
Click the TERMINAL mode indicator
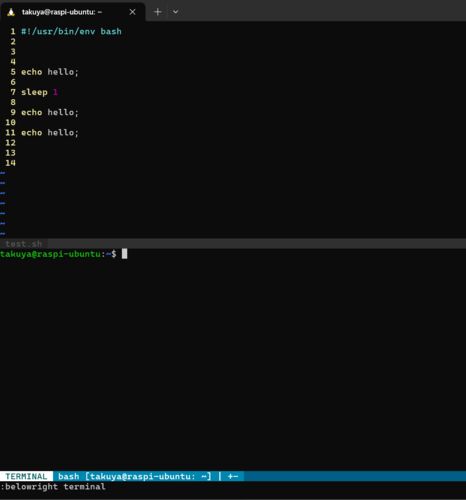click(26, 476)
